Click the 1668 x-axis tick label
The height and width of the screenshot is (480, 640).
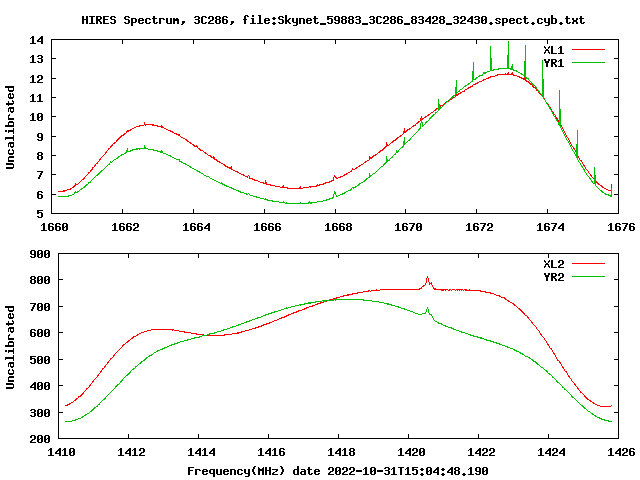[338, 227]
